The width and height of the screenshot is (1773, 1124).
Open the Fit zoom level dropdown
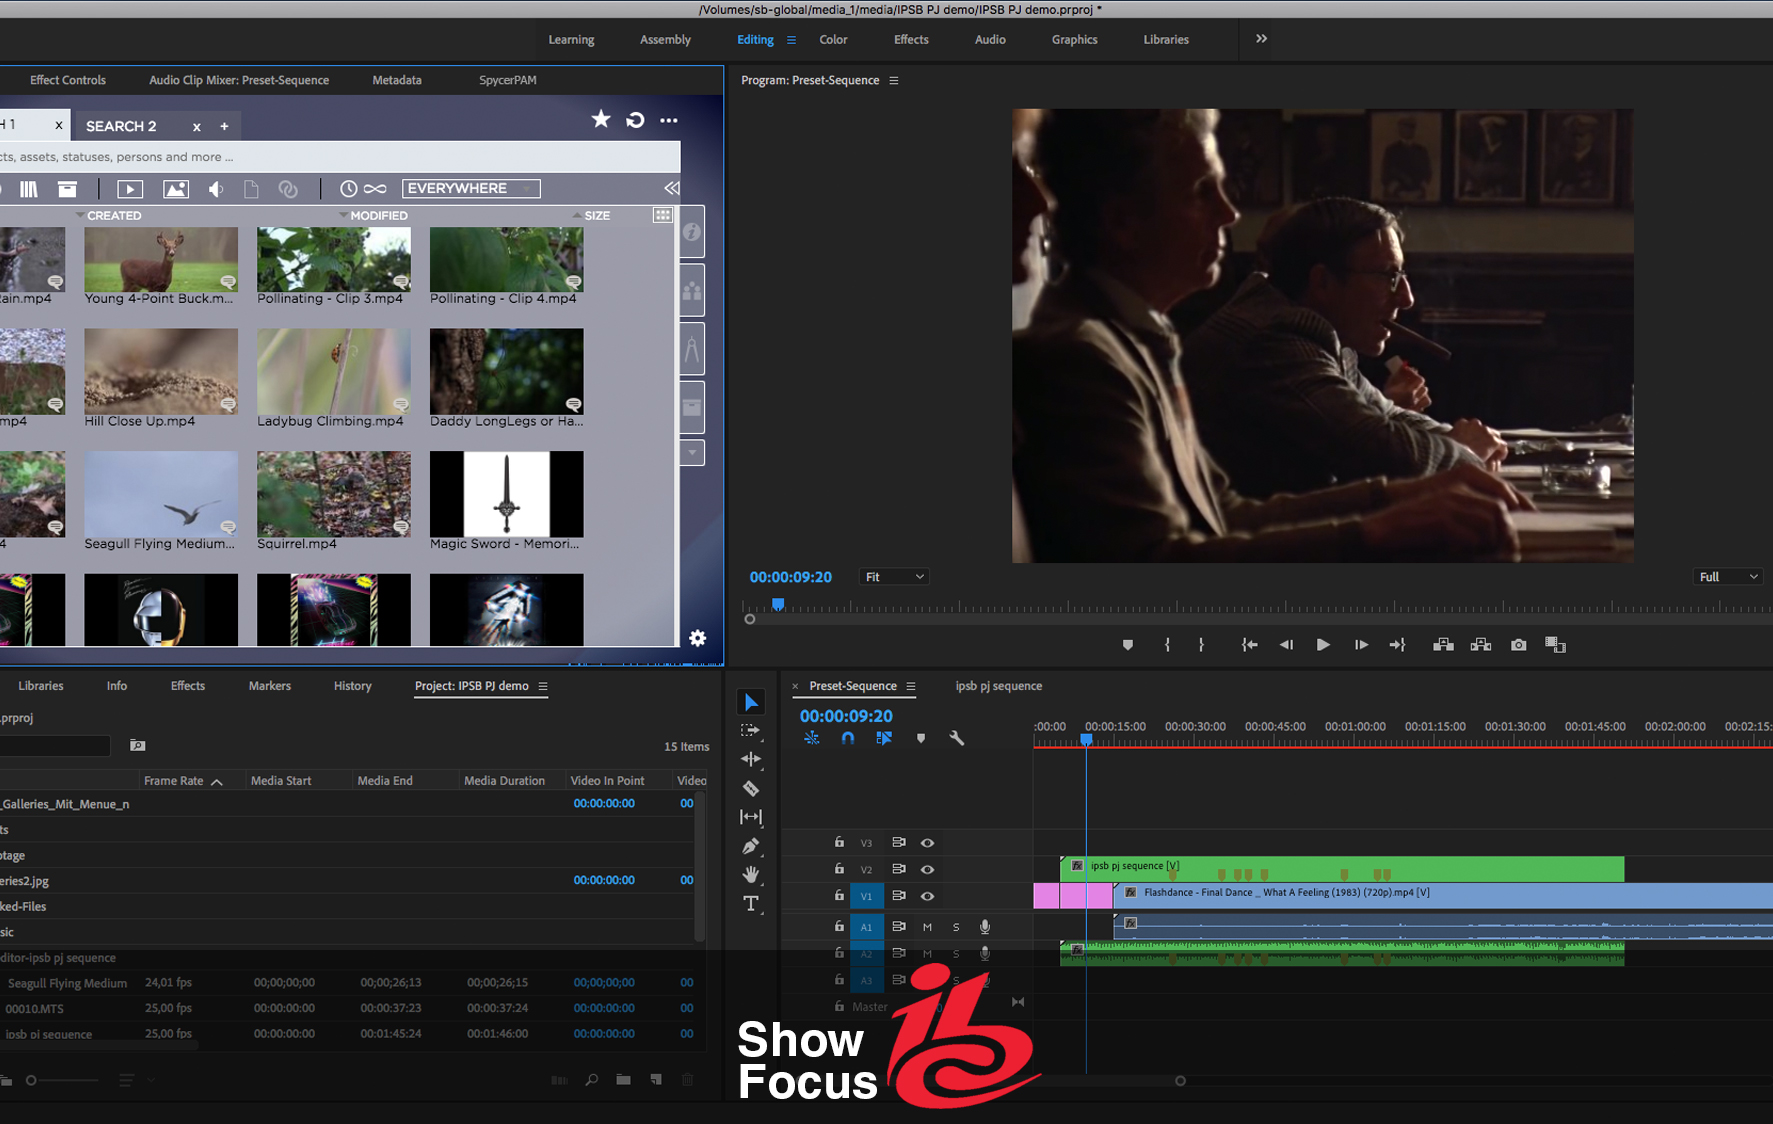[894, 577]
